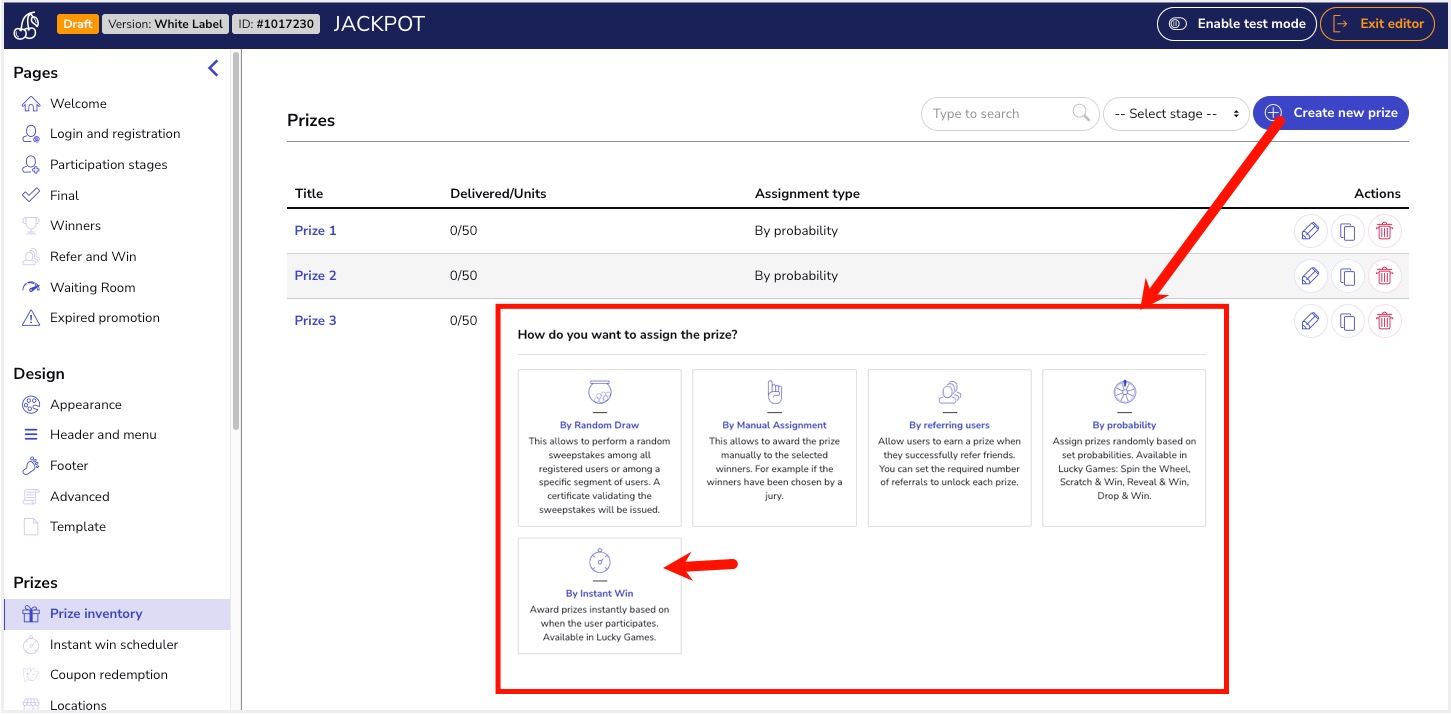Choose By Manual Assignment card
The height and width of the screenshot is (714, 1451).
(774, 448)
